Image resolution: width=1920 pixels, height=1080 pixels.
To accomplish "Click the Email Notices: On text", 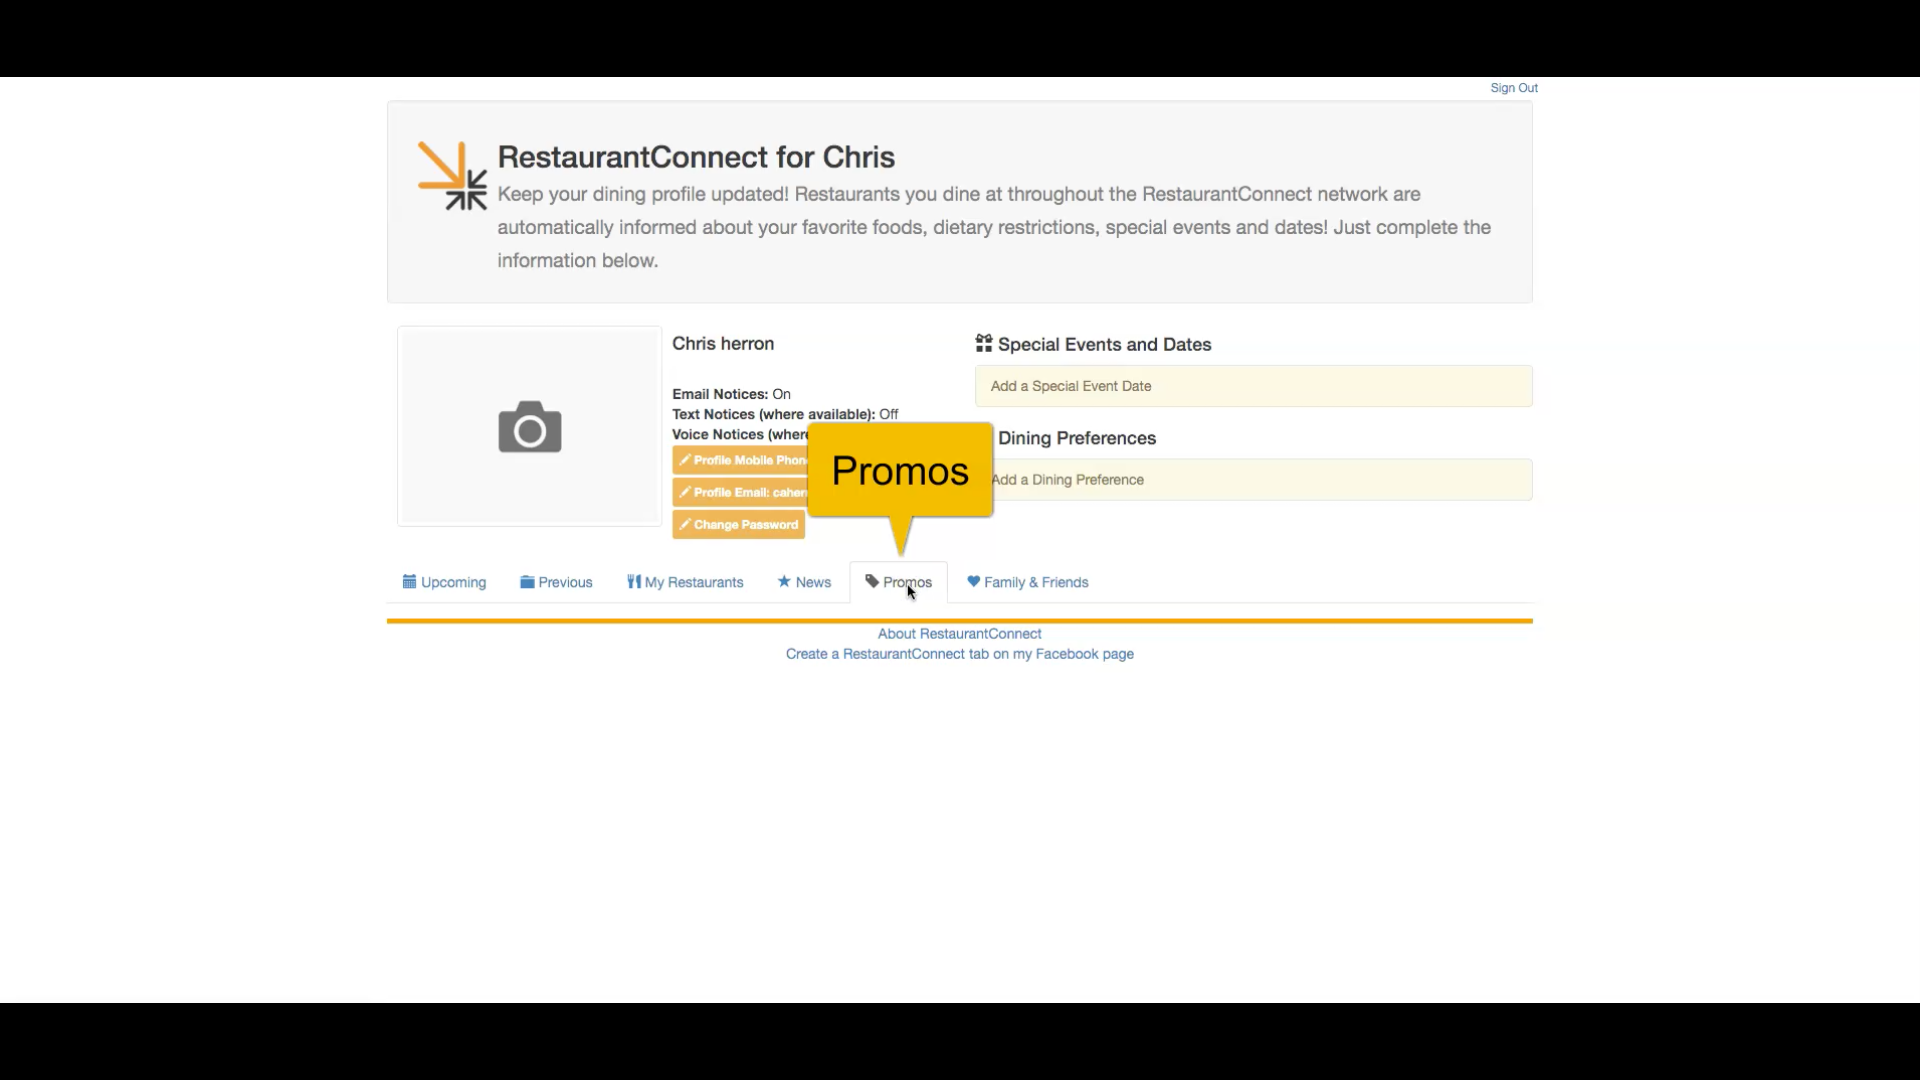I will [731, 394].
